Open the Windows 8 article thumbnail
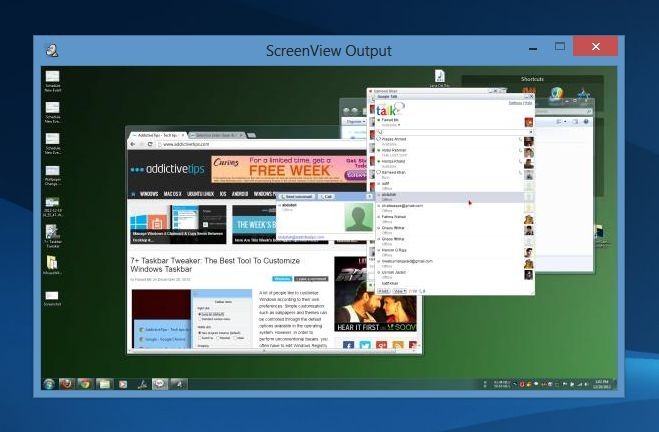Screen dimensions: 659x432 tap(178, 224)
